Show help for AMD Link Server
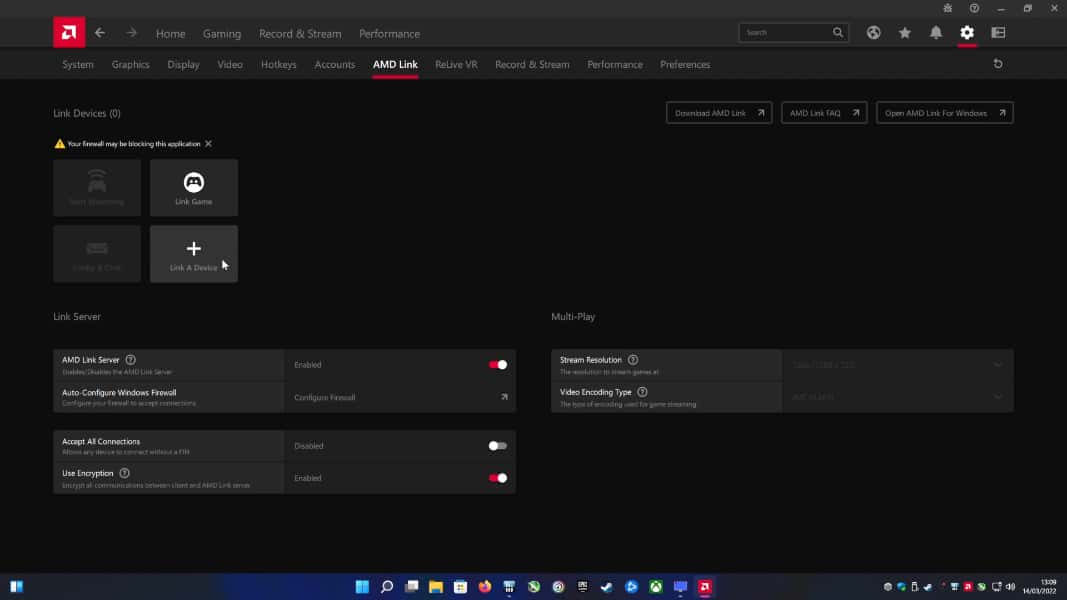This screenshot has height=600, width=1067. tap(131, 360)
